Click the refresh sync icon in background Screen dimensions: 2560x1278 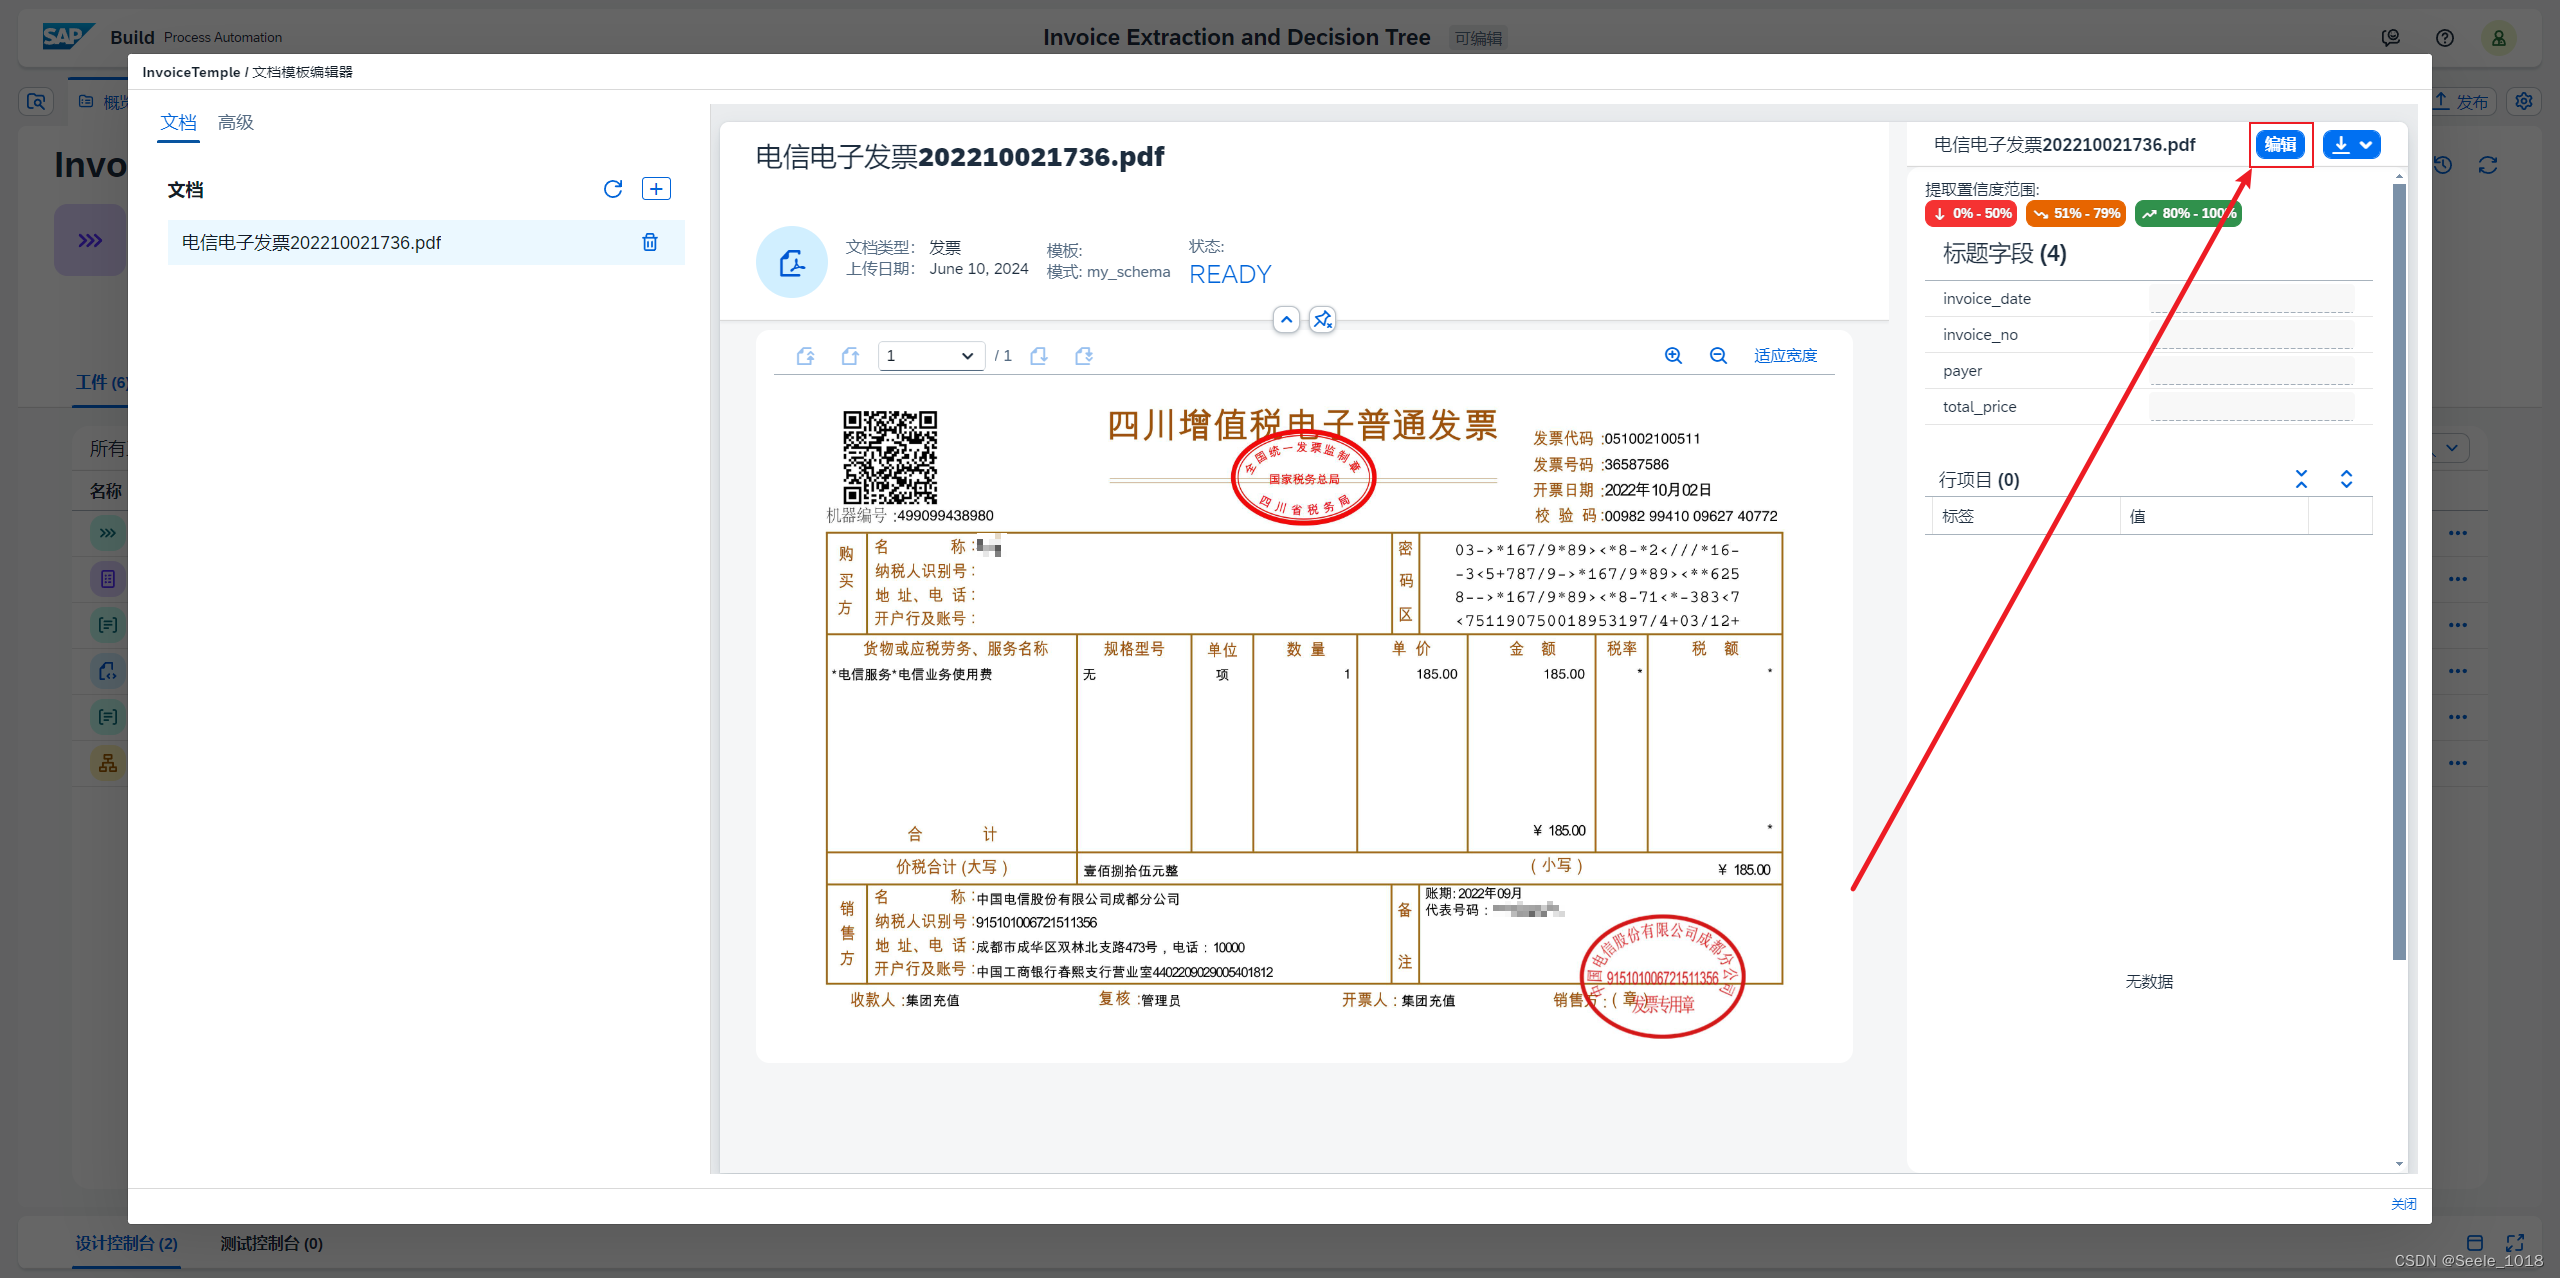tap(2488, 165)
